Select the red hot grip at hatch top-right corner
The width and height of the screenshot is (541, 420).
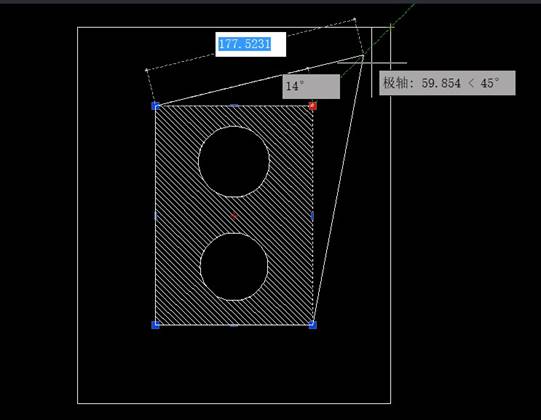[x=313, y=106]
